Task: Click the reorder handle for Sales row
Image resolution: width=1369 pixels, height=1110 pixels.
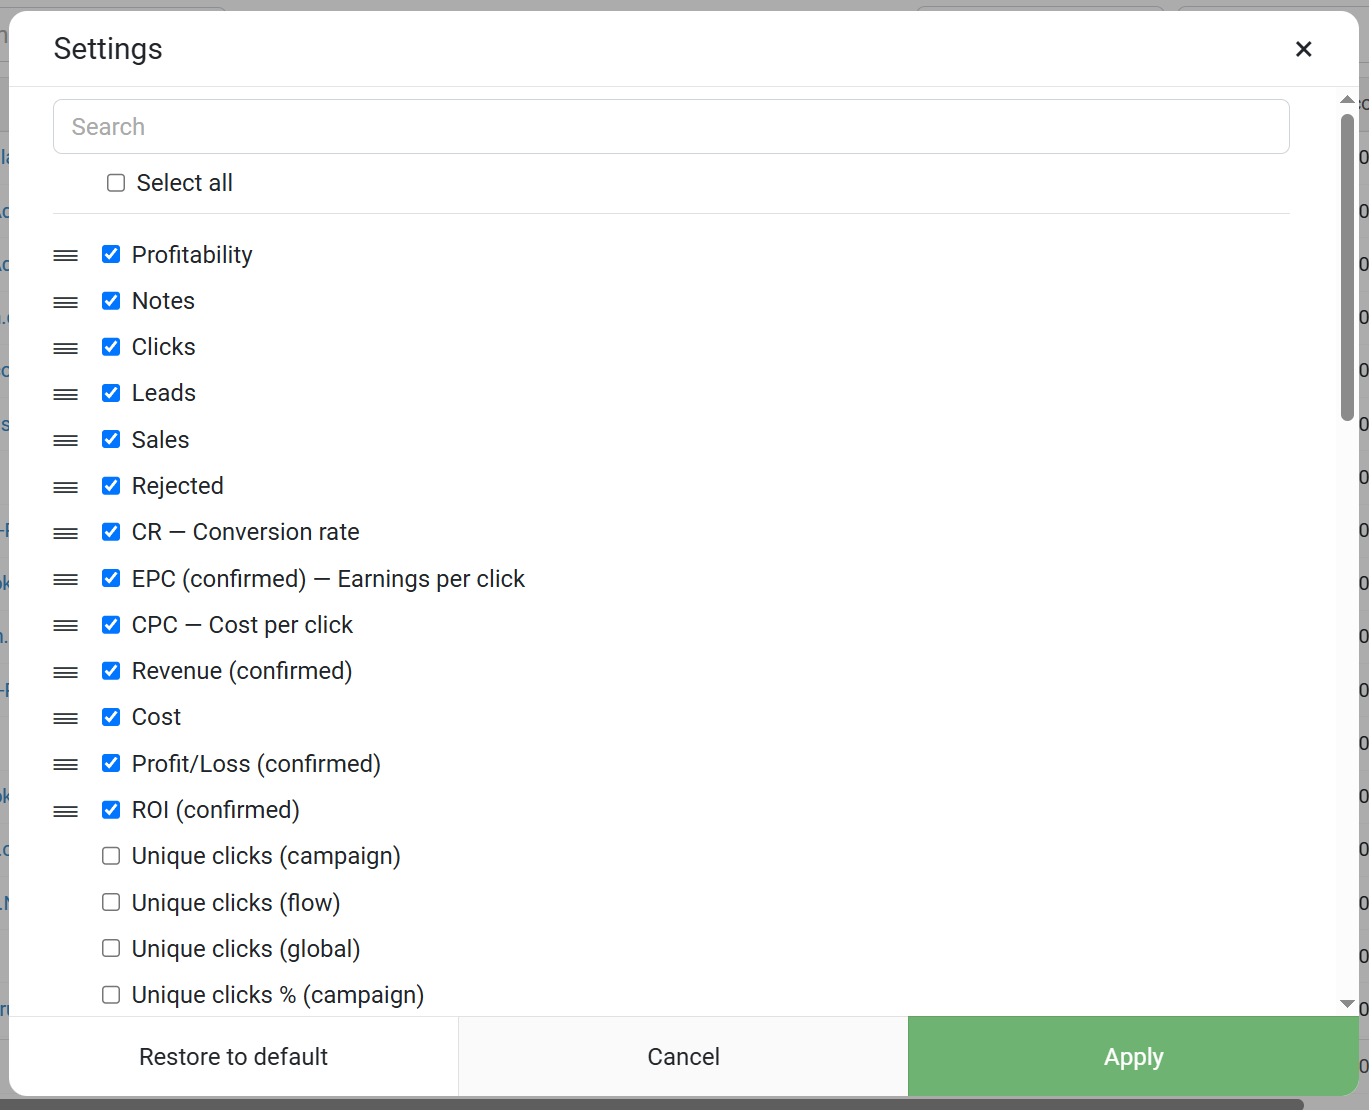Action: [66, 441]
